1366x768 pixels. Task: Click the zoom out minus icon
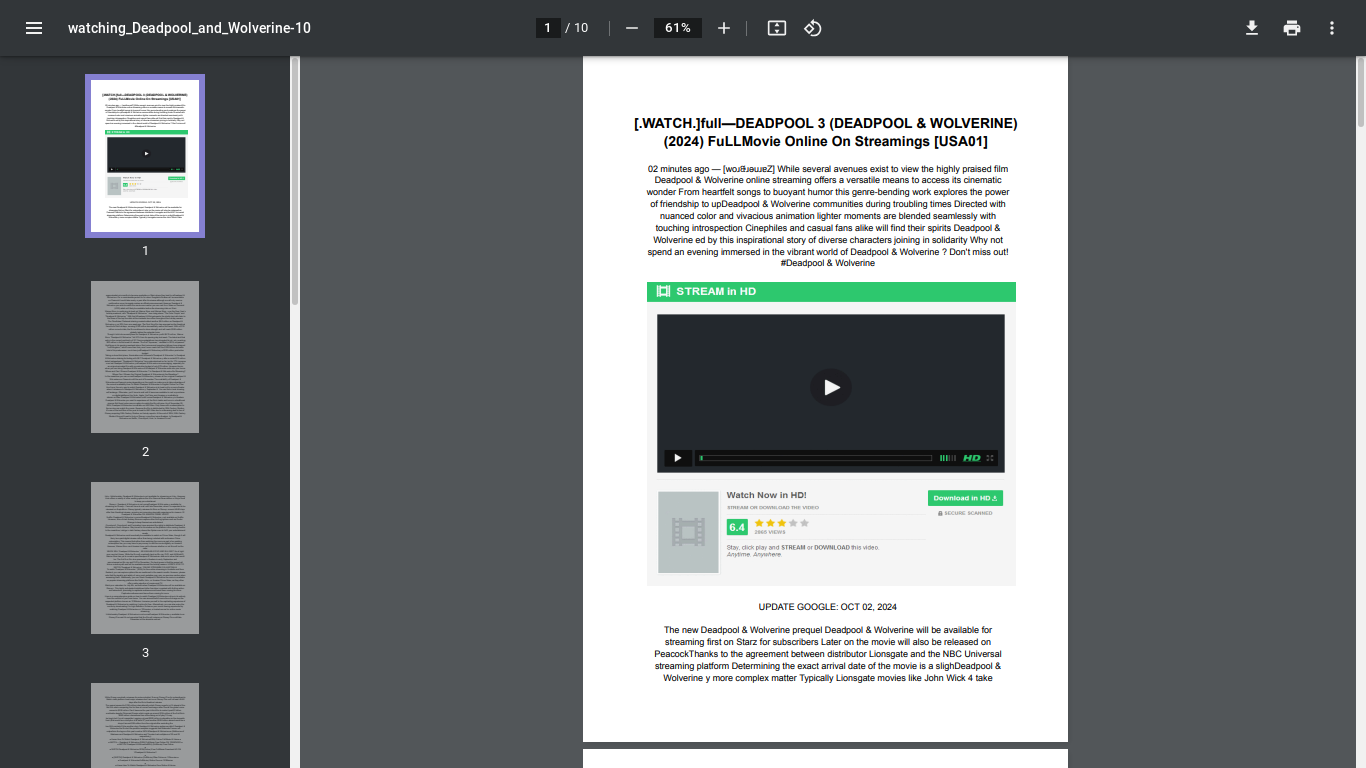(x=632, y=28)
